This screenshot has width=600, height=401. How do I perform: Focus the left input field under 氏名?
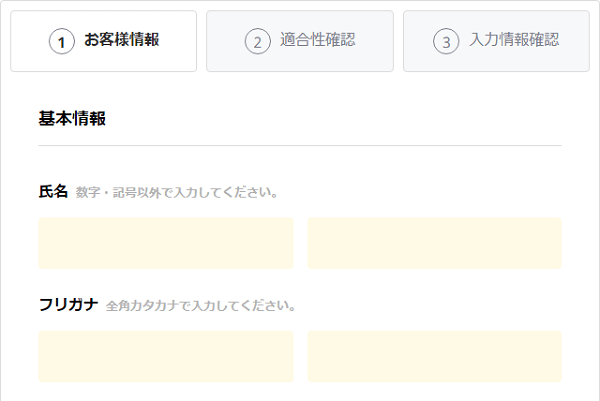click(166, 243)
